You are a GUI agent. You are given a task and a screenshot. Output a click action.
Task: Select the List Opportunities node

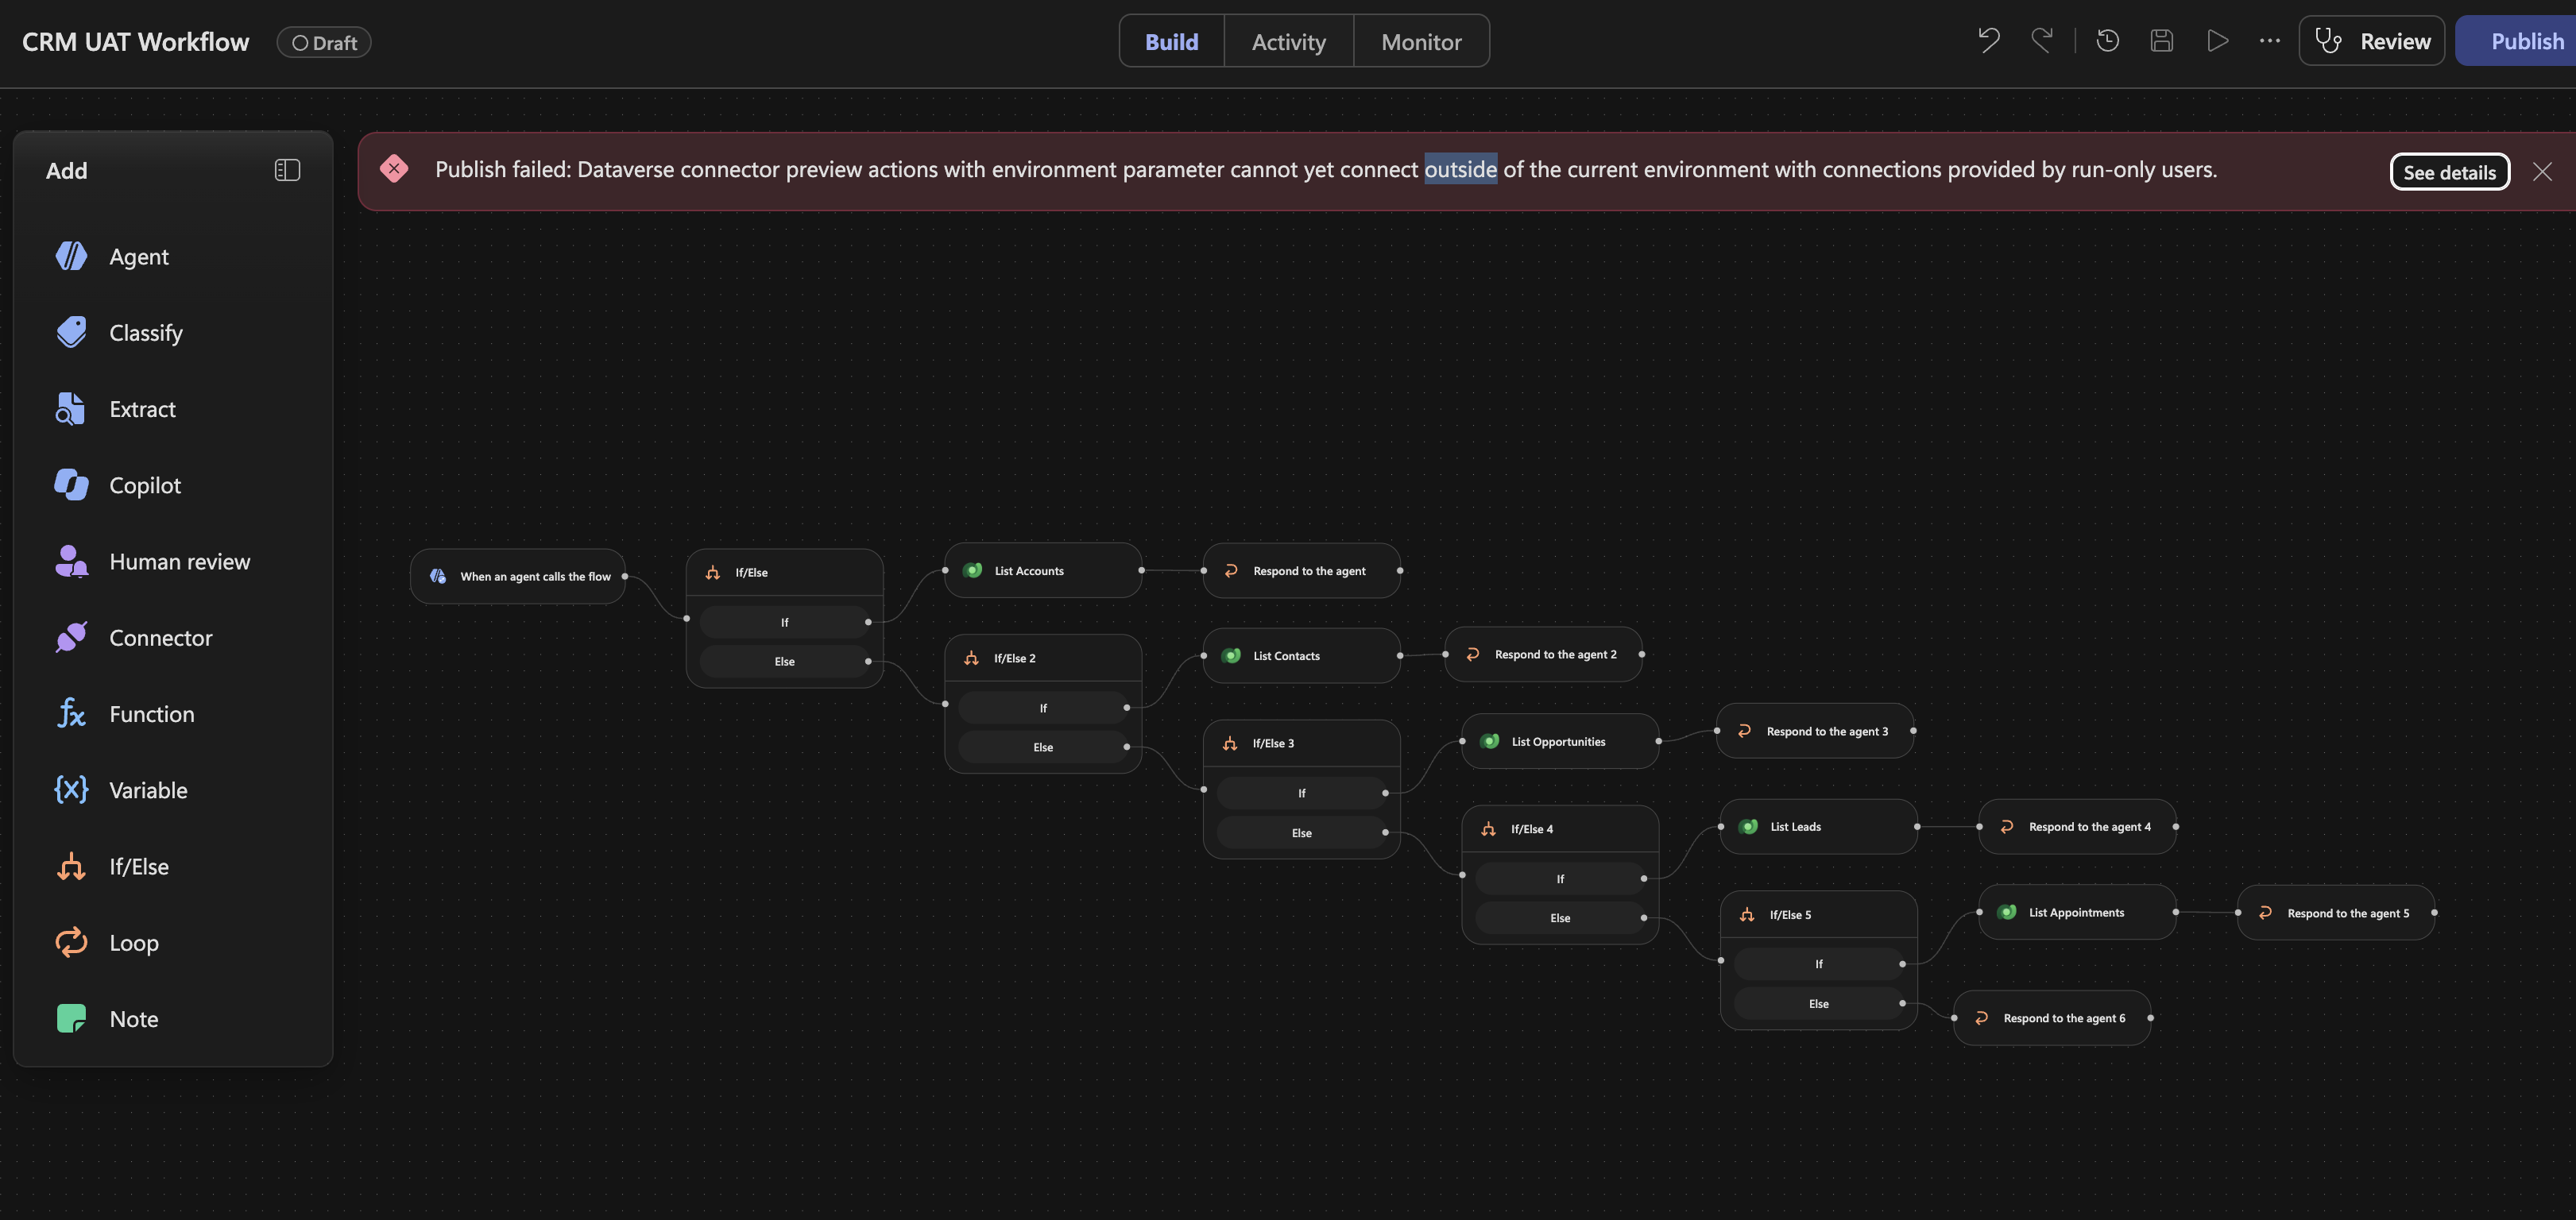1560,742
